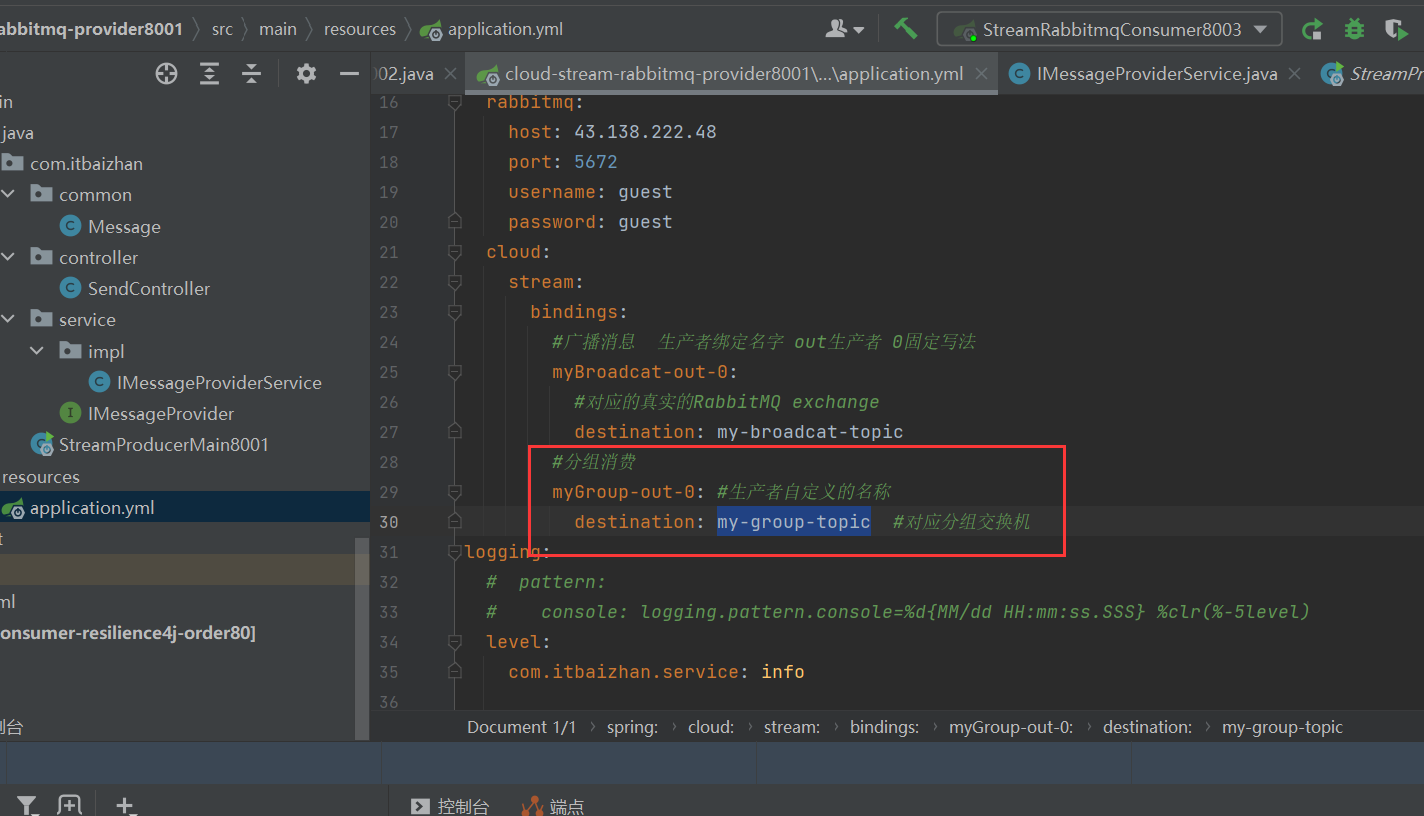Click application.yml in the navigation bar
The height and width of the screenshot is (816, 1424).
click(492, 29)
